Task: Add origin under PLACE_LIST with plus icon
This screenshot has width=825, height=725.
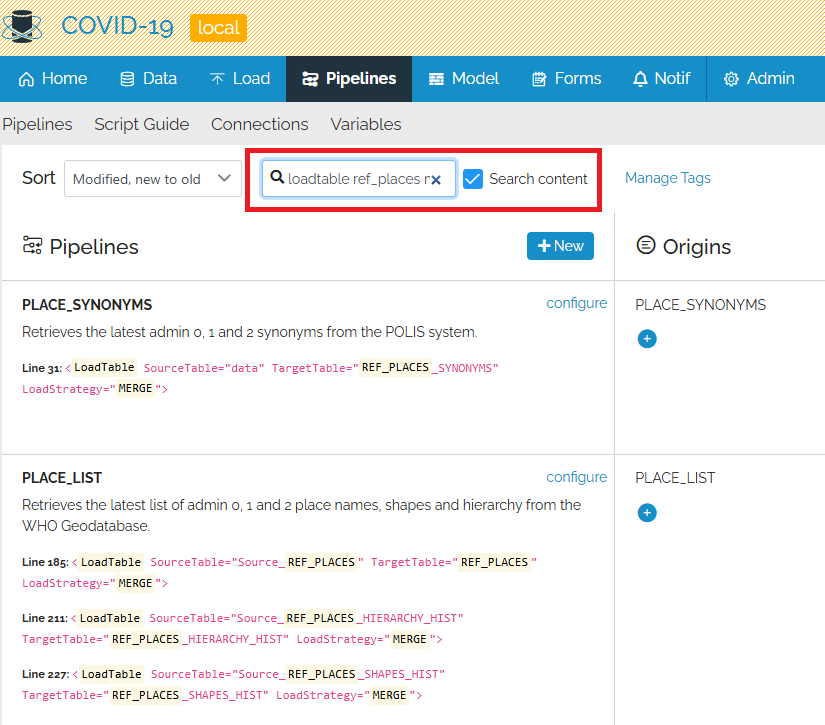Action: coord(647,512)
